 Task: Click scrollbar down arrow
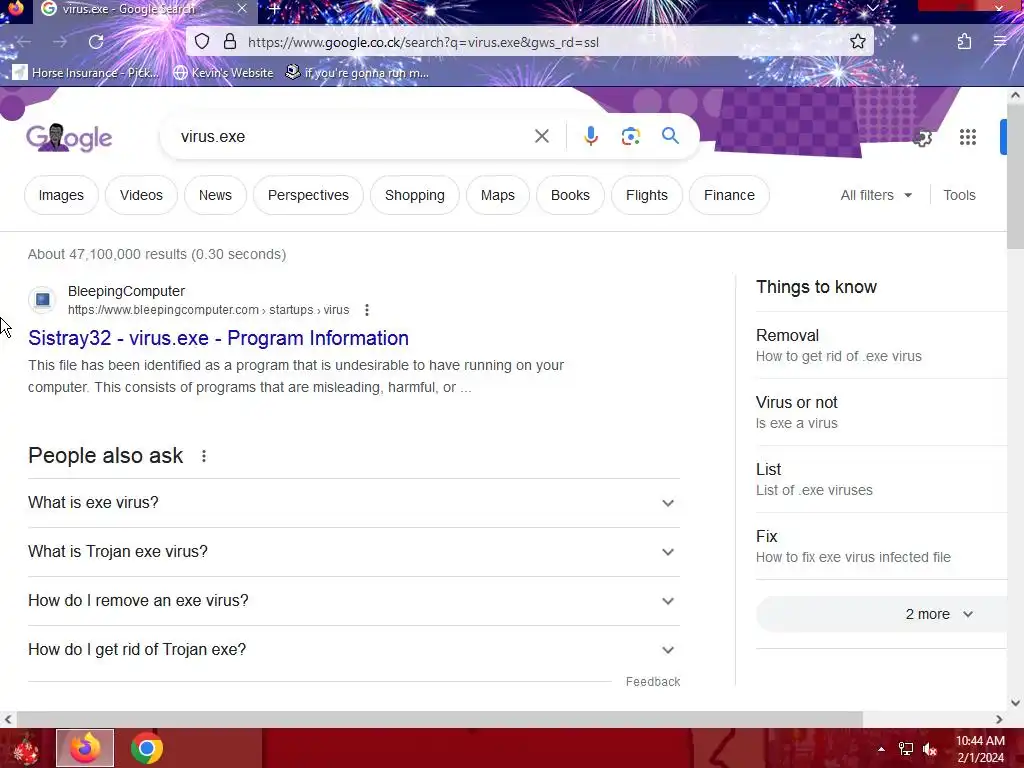1015,703
